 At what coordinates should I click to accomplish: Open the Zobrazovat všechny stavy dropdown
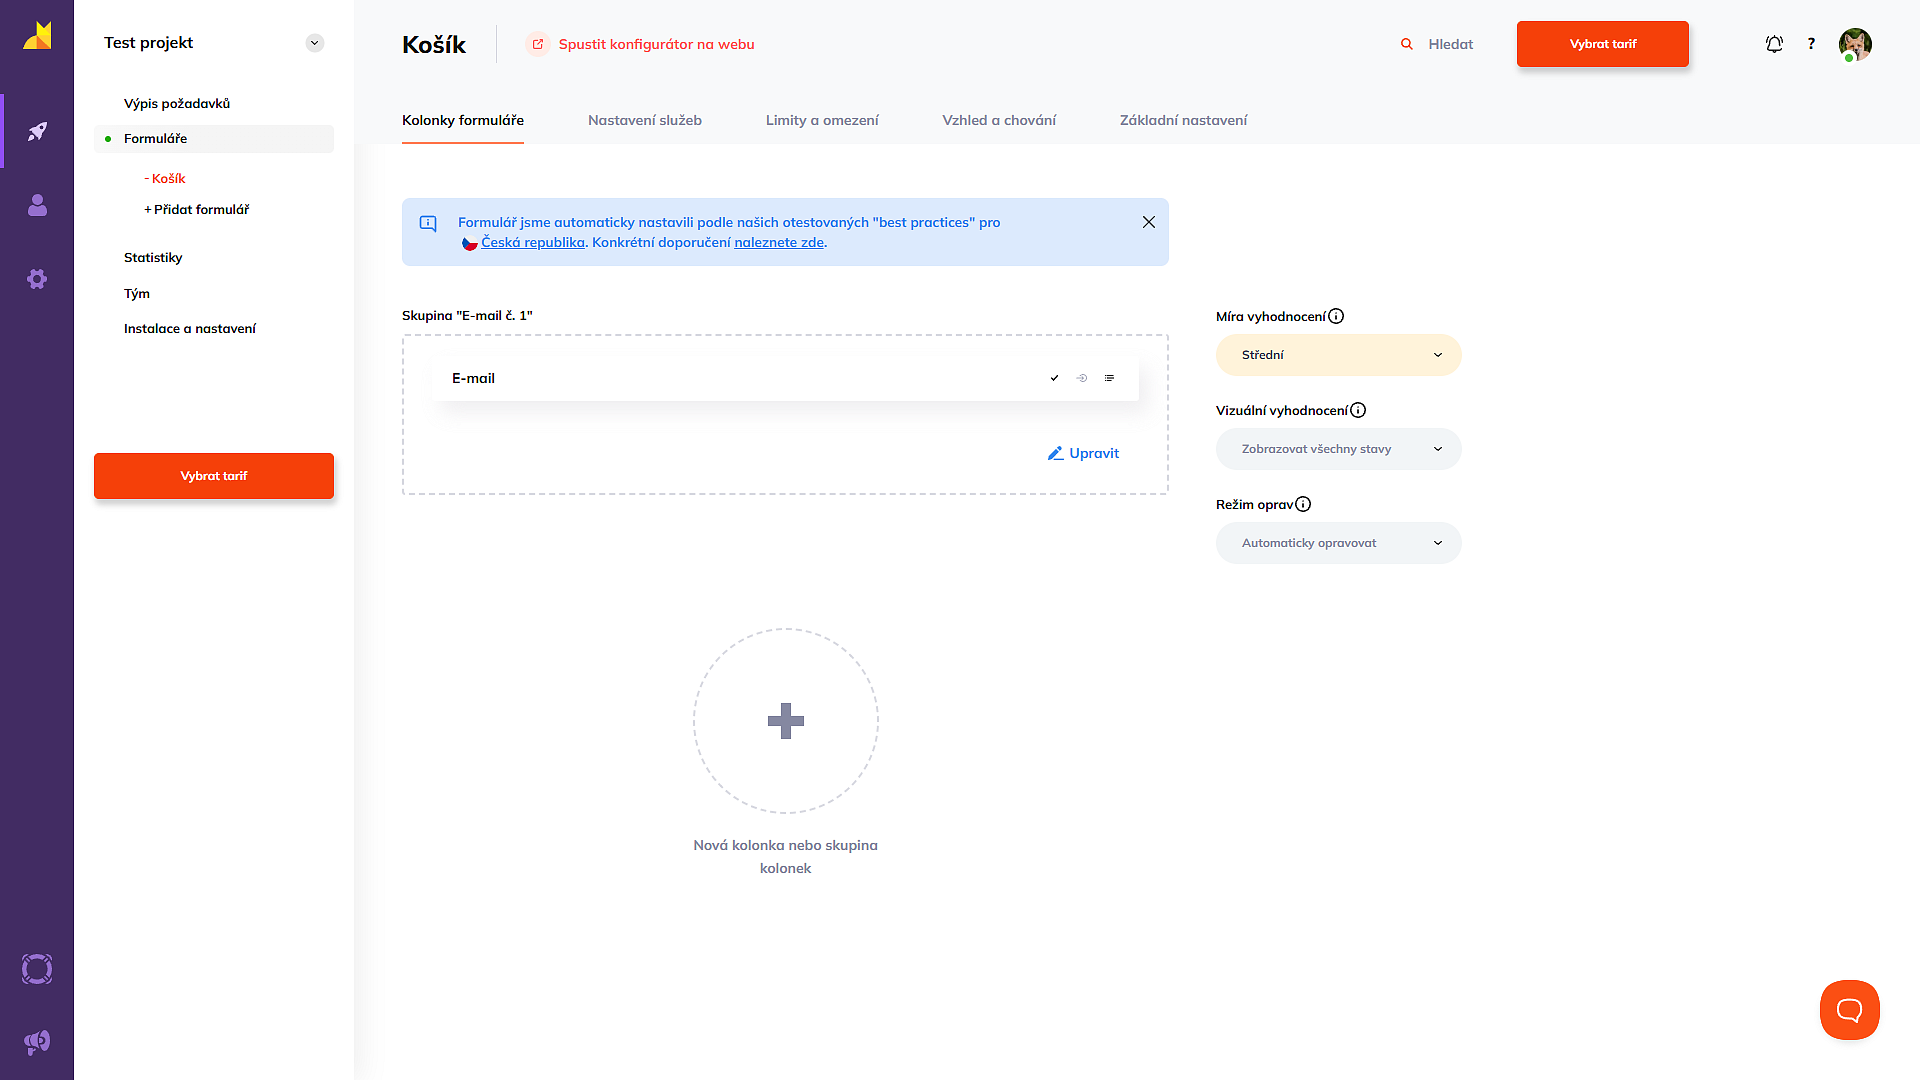tap(1338, 449)
